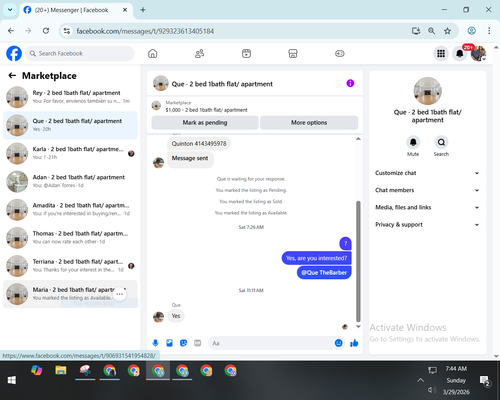Choose a GIF in the composer
This screenshot has width=500, height=400.
pyautogui.click(x=198, y=343)
